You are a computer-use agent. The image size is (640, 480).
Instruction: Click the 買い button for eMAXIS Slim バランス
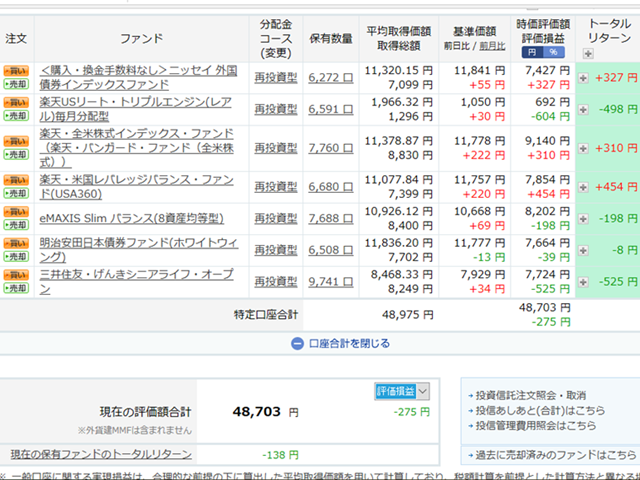(x=16, y=212)
